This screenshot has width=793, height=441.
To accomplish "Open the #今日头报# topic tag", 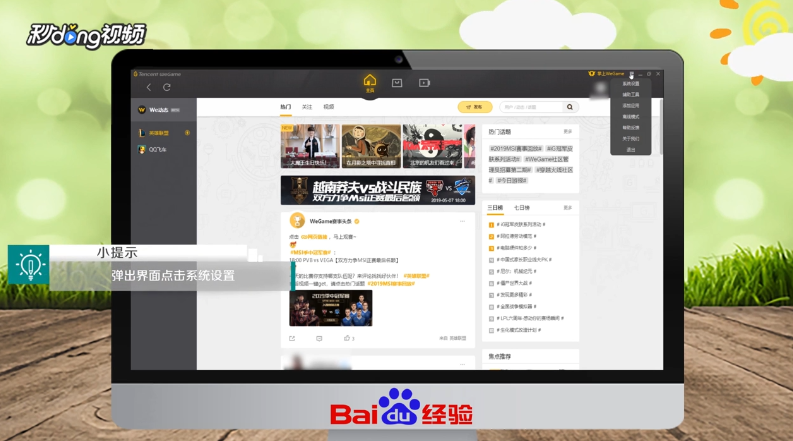I will point(512,180).
